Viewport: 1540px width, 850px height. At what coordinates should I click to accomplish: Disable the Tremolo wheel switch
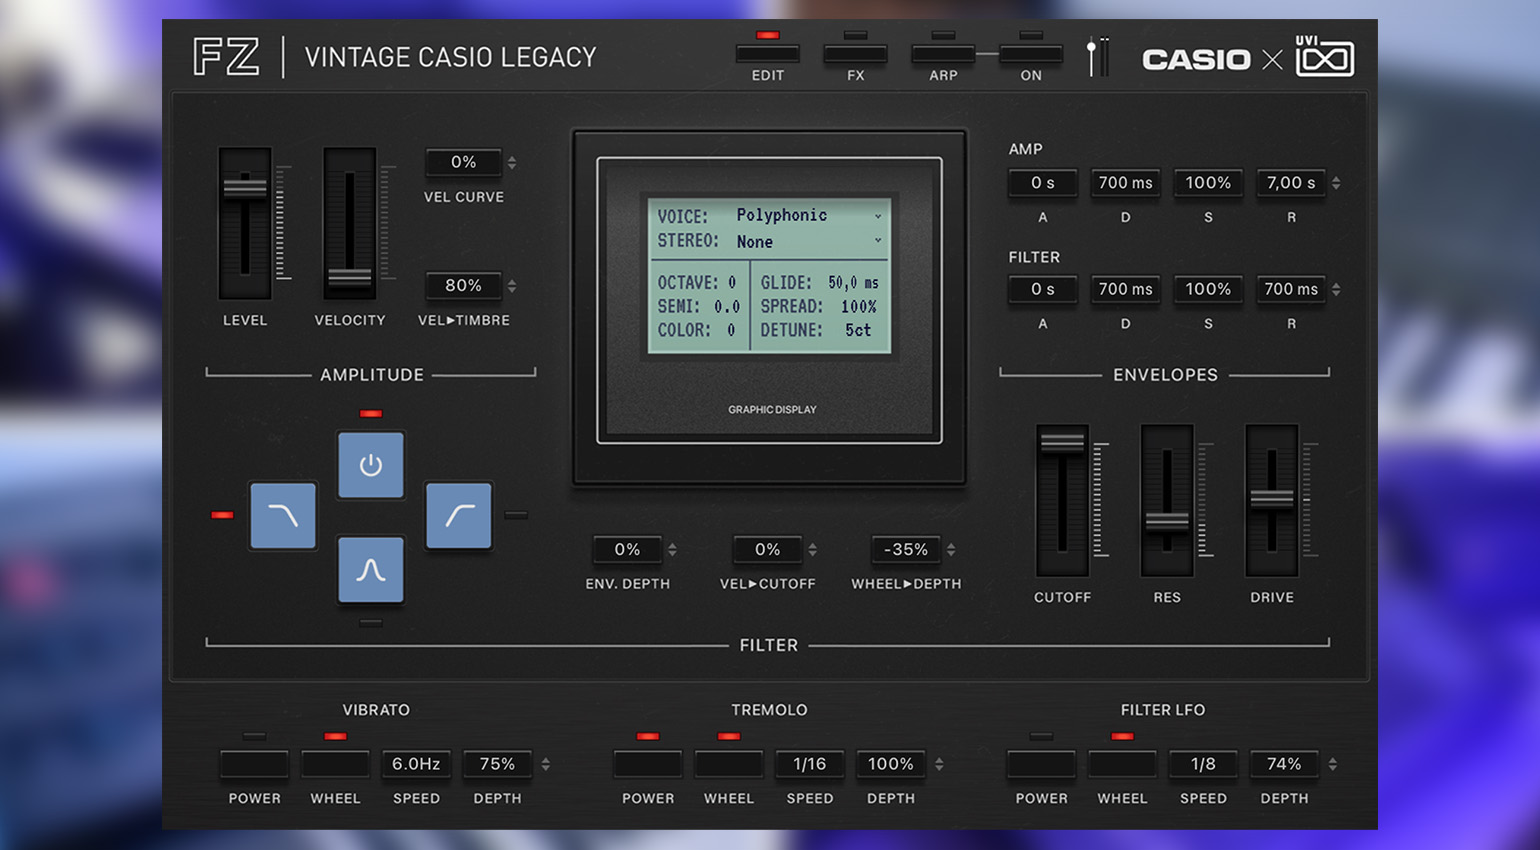[729, 764]
